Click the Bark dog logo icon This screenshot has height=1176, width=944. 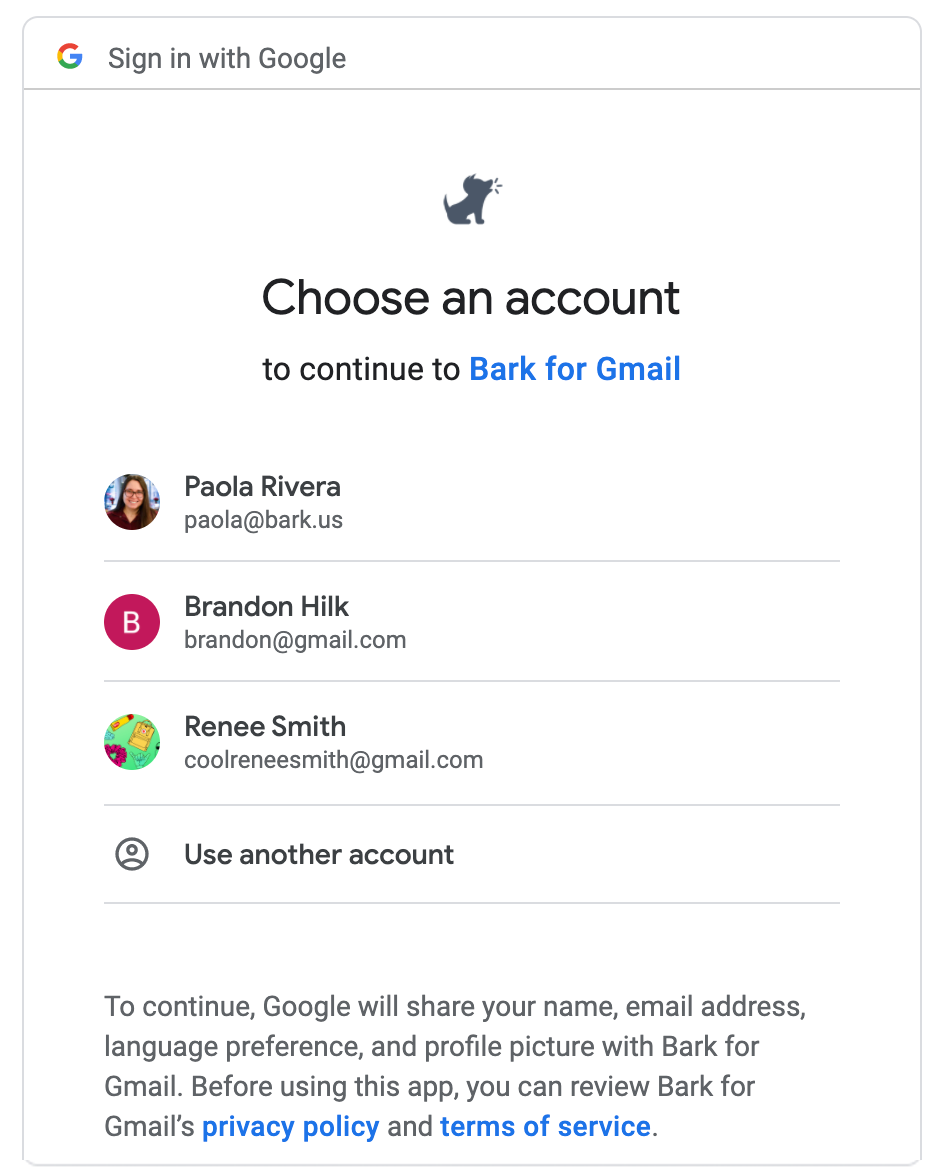(x=472, y=200)
